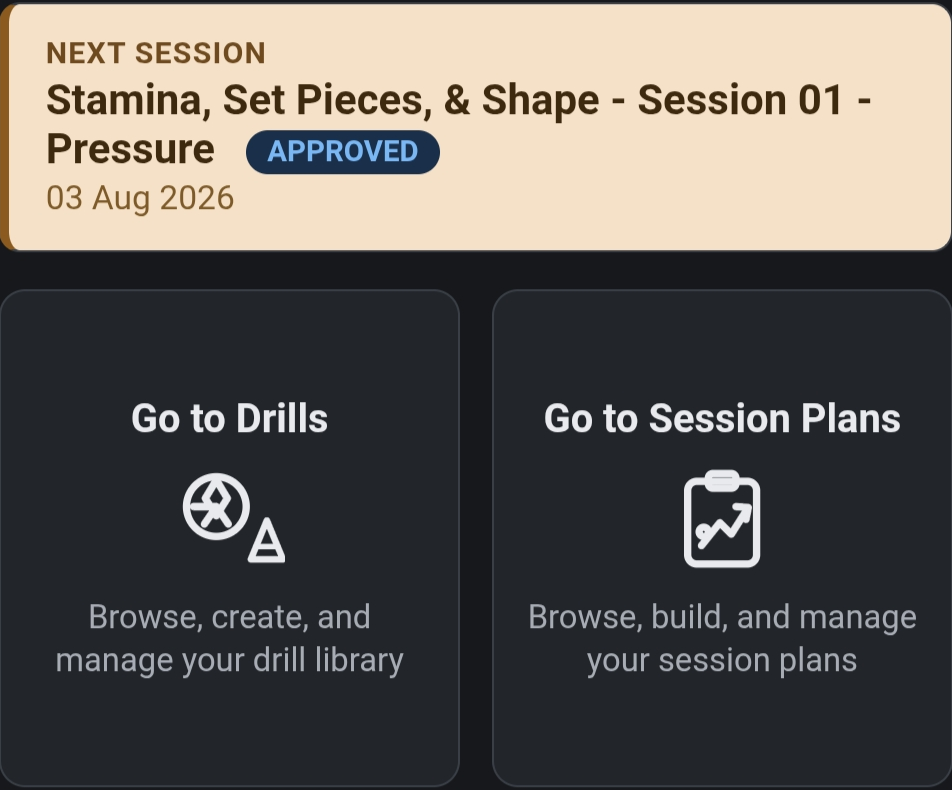Click the NEXT SESSION label
Image resolution: width=952 pixels, height=790 pixels.
[156, 53]
